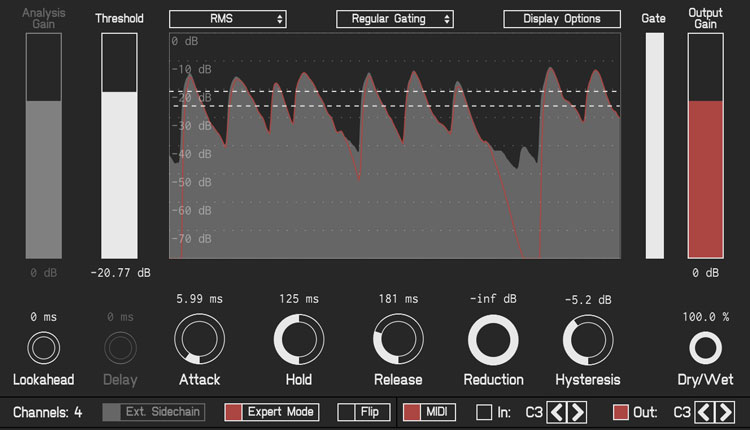750x430 pixels.
Task: Enable the Flip checkbox
Action: click(x=346, y=412)
